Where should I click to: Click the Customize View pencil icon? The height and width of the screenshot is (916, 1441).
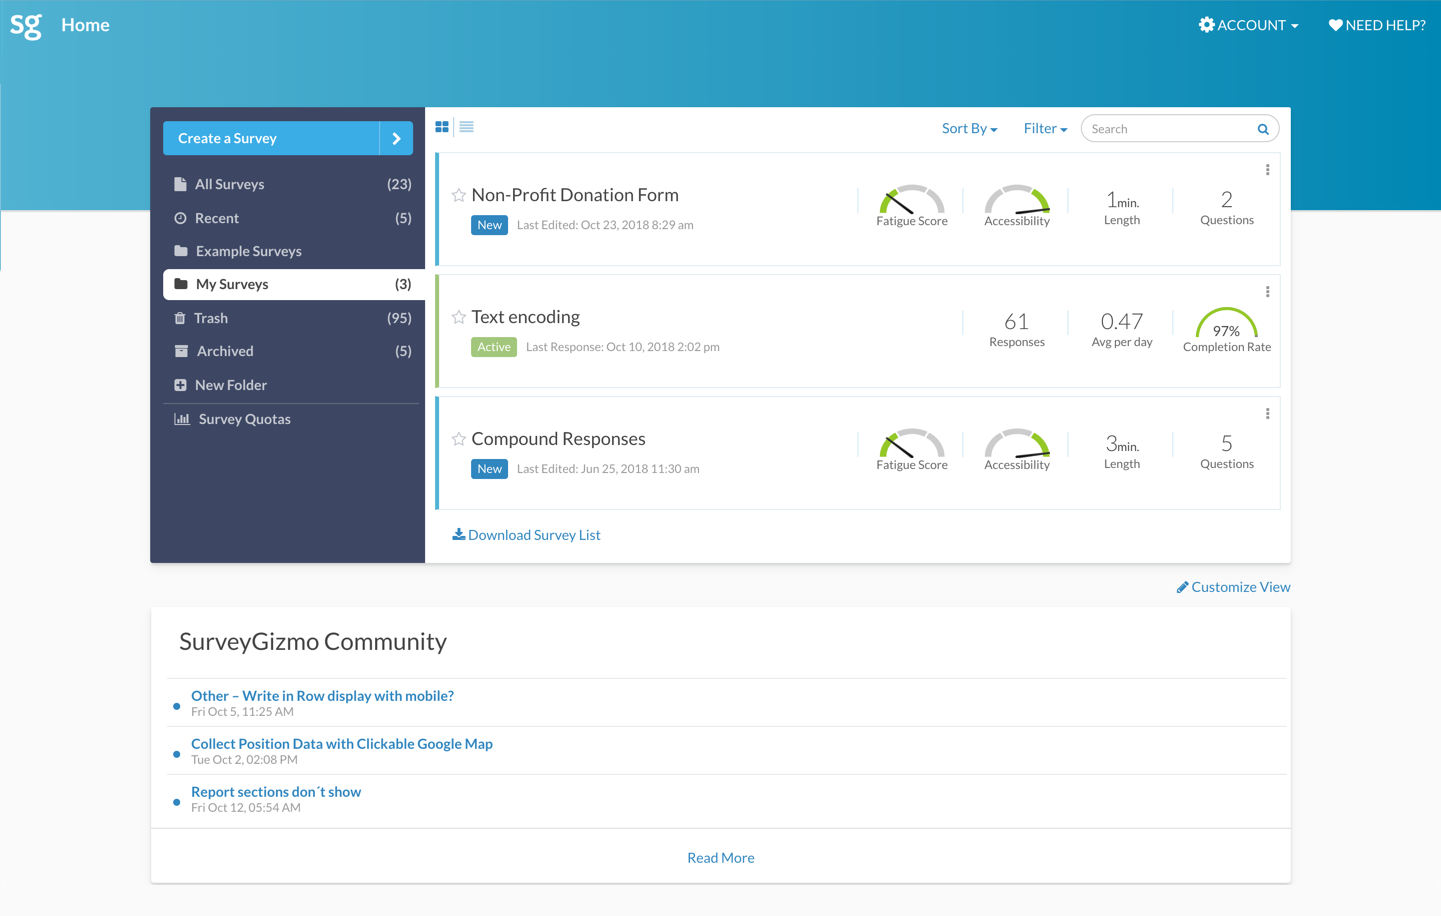coord(1182,587)
